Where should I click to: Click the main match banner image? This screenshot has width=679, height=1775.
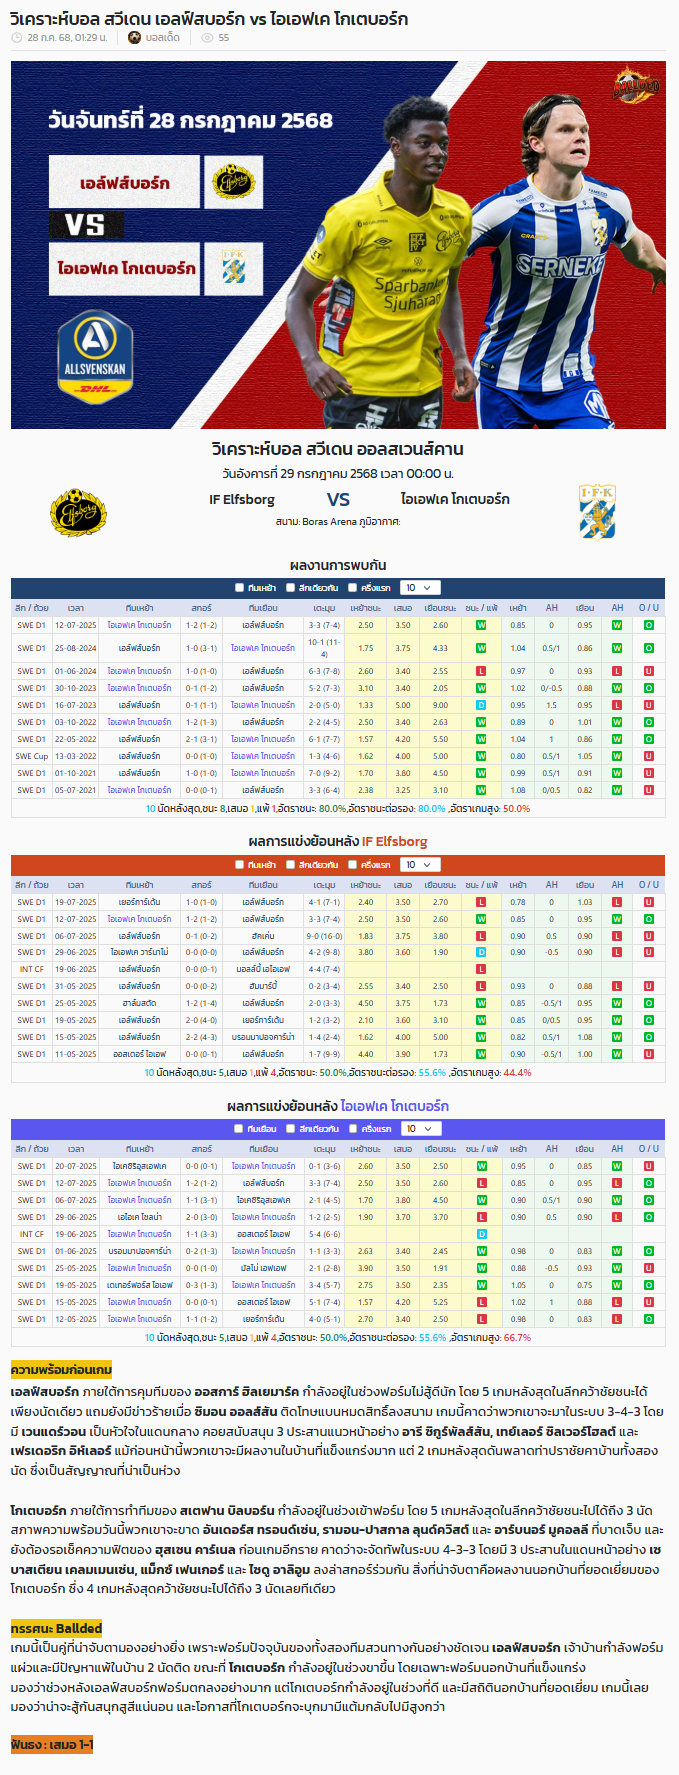click(x=338, y=245)
